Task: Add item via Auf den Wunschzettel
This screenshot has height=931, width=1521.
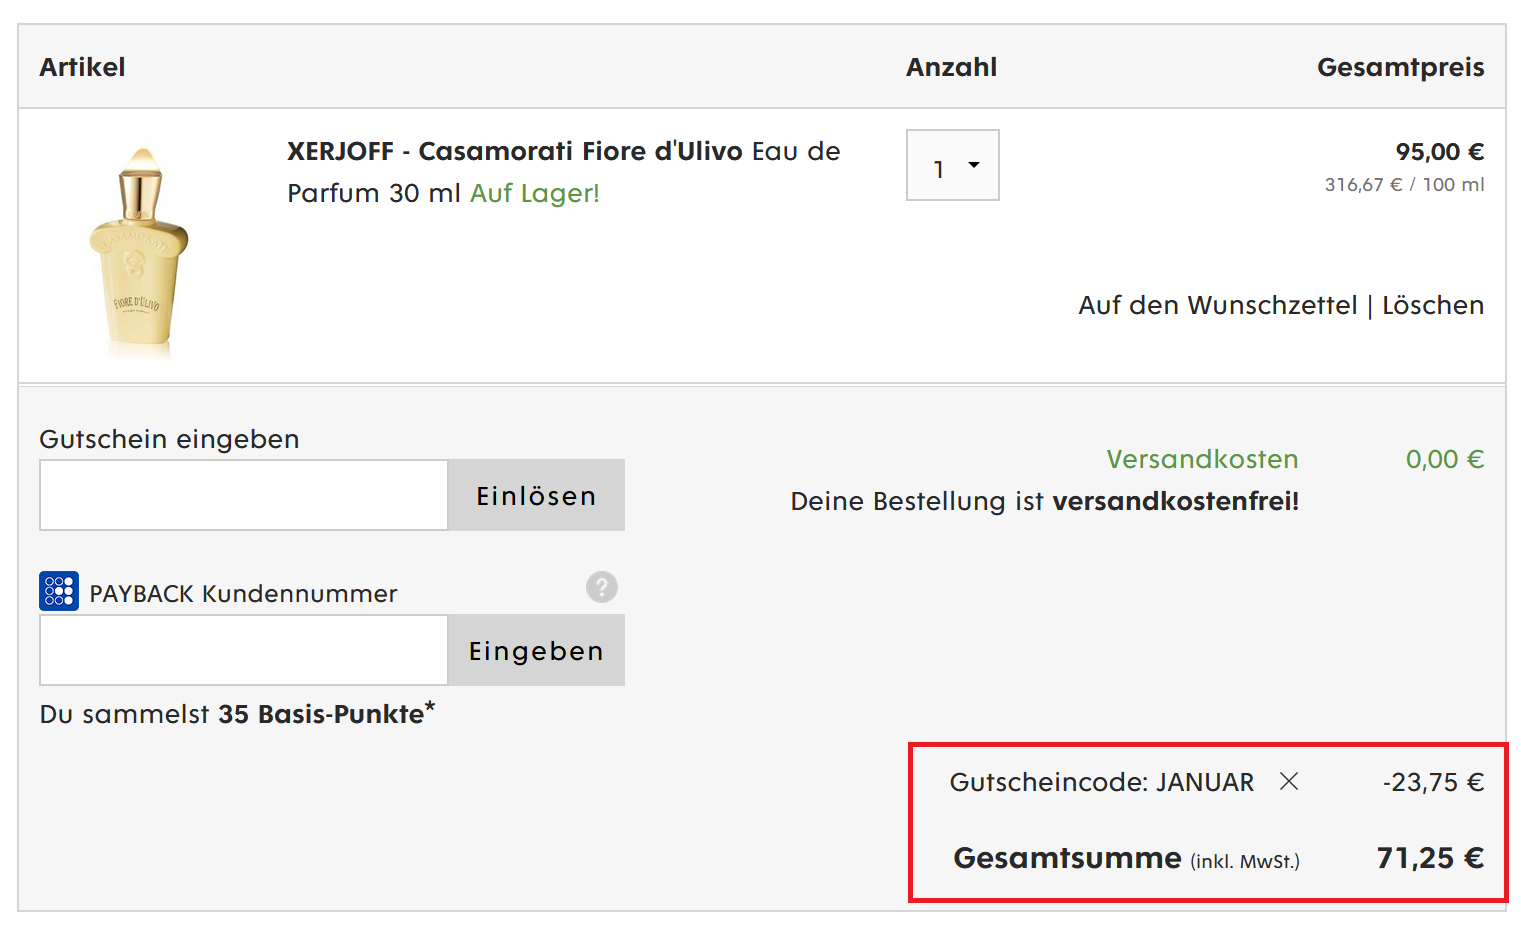Action: pyautogui.click(x=1217, y=305)
